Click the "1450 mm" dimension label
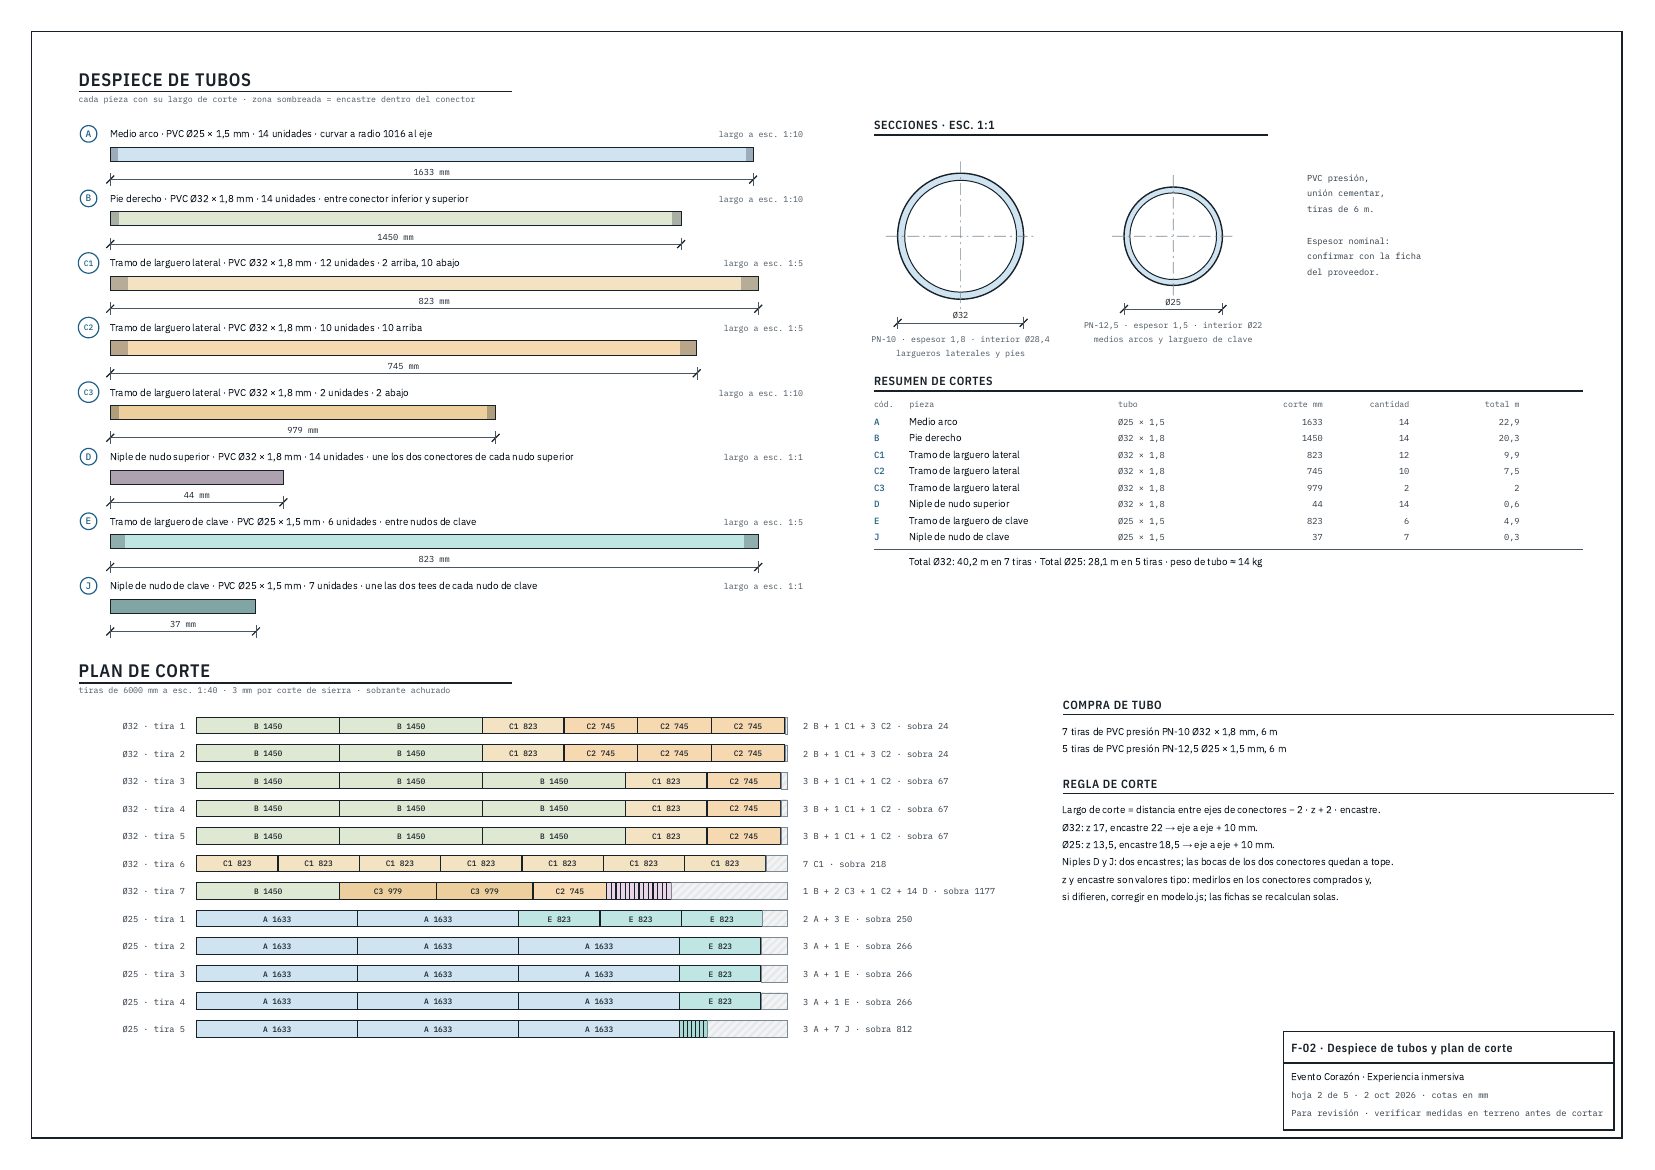This screenshot has width=1655, height=1170. click(395, 237)
